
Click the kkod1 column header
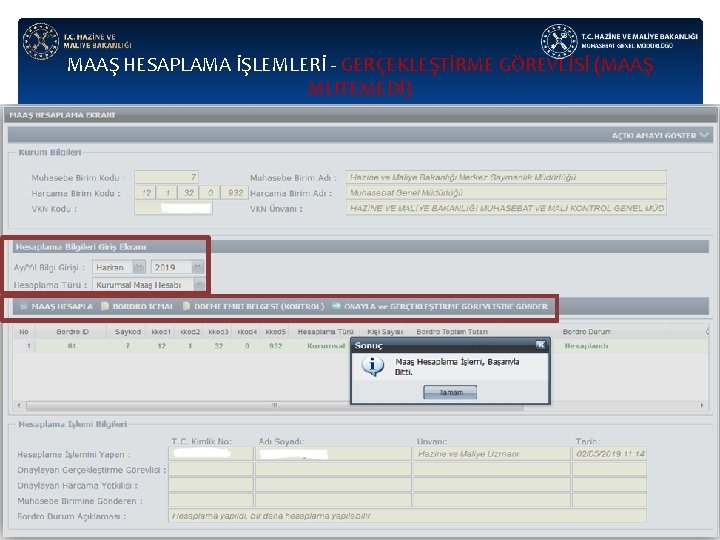click(x=161, y=332)
